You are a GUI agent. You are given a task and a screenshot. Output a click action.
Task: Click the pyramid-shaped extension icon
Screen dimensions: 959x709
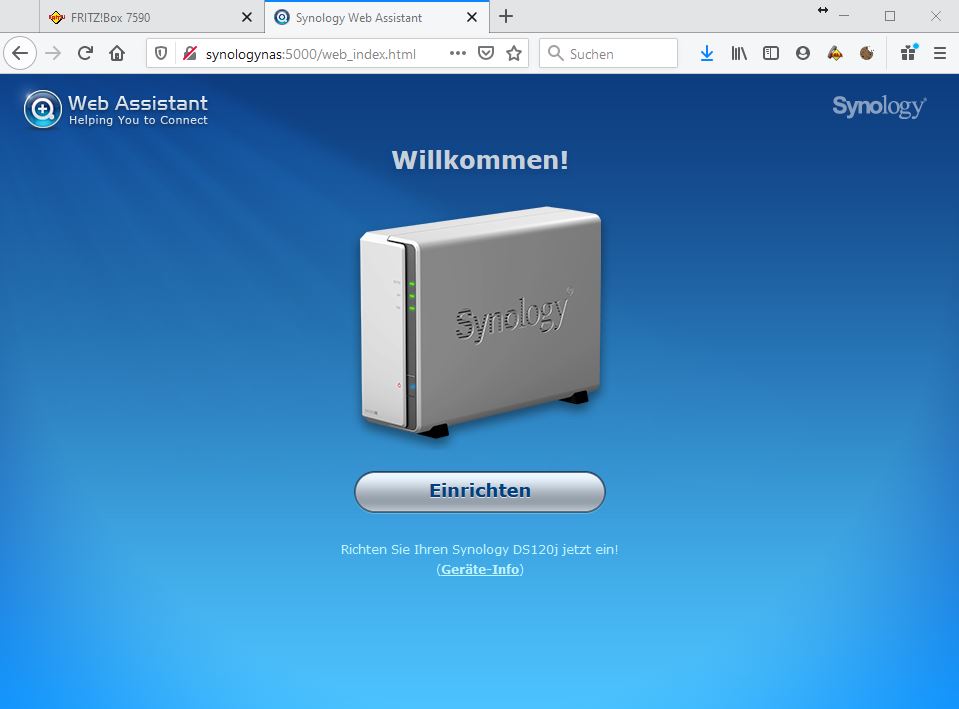[x=834, y=54]
